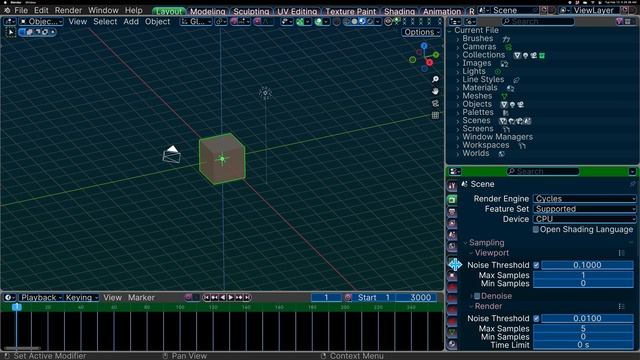Play the animation forward
This screenshot has width=640, height=360.
coord(231,298)
